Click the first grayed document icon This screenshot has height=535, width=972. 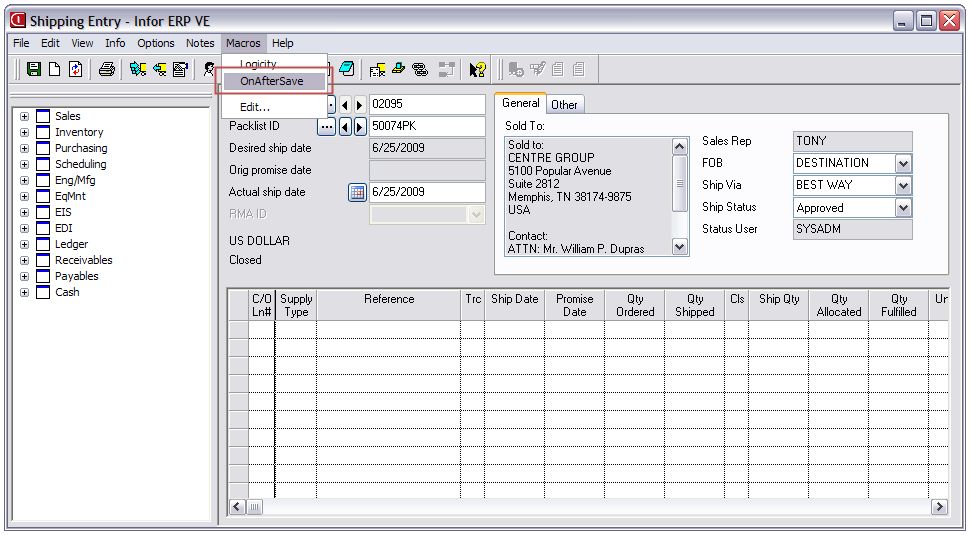click(558, 69)
